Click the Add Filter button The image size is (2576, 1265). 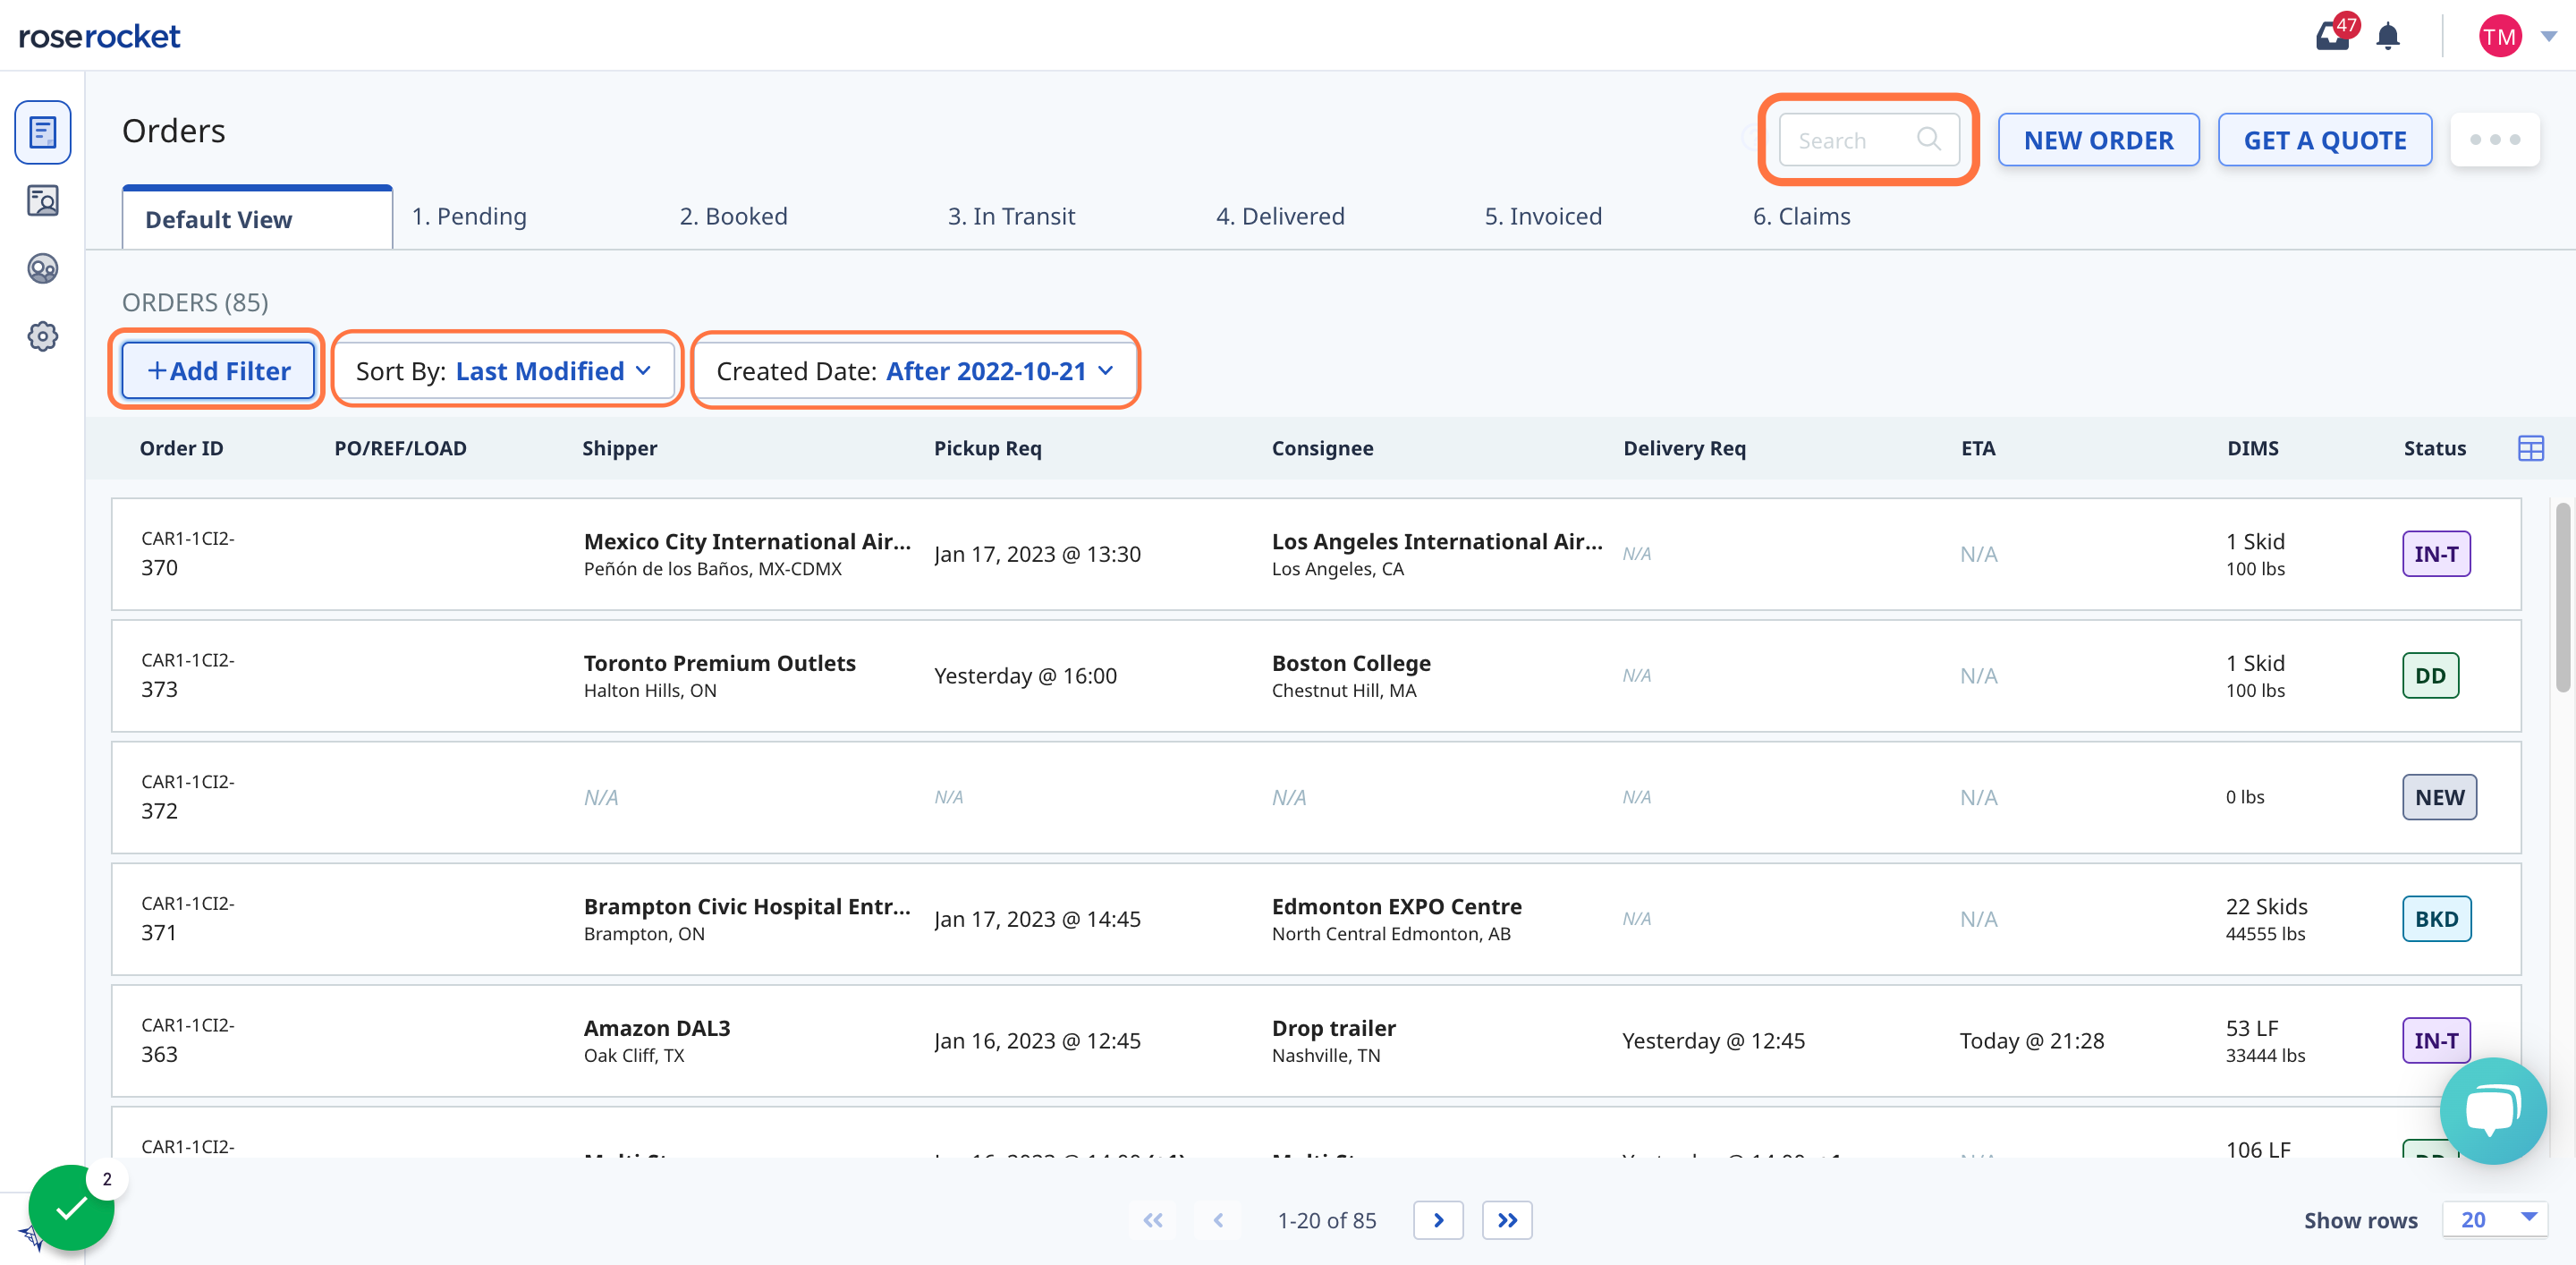click(x=218, y=370)
